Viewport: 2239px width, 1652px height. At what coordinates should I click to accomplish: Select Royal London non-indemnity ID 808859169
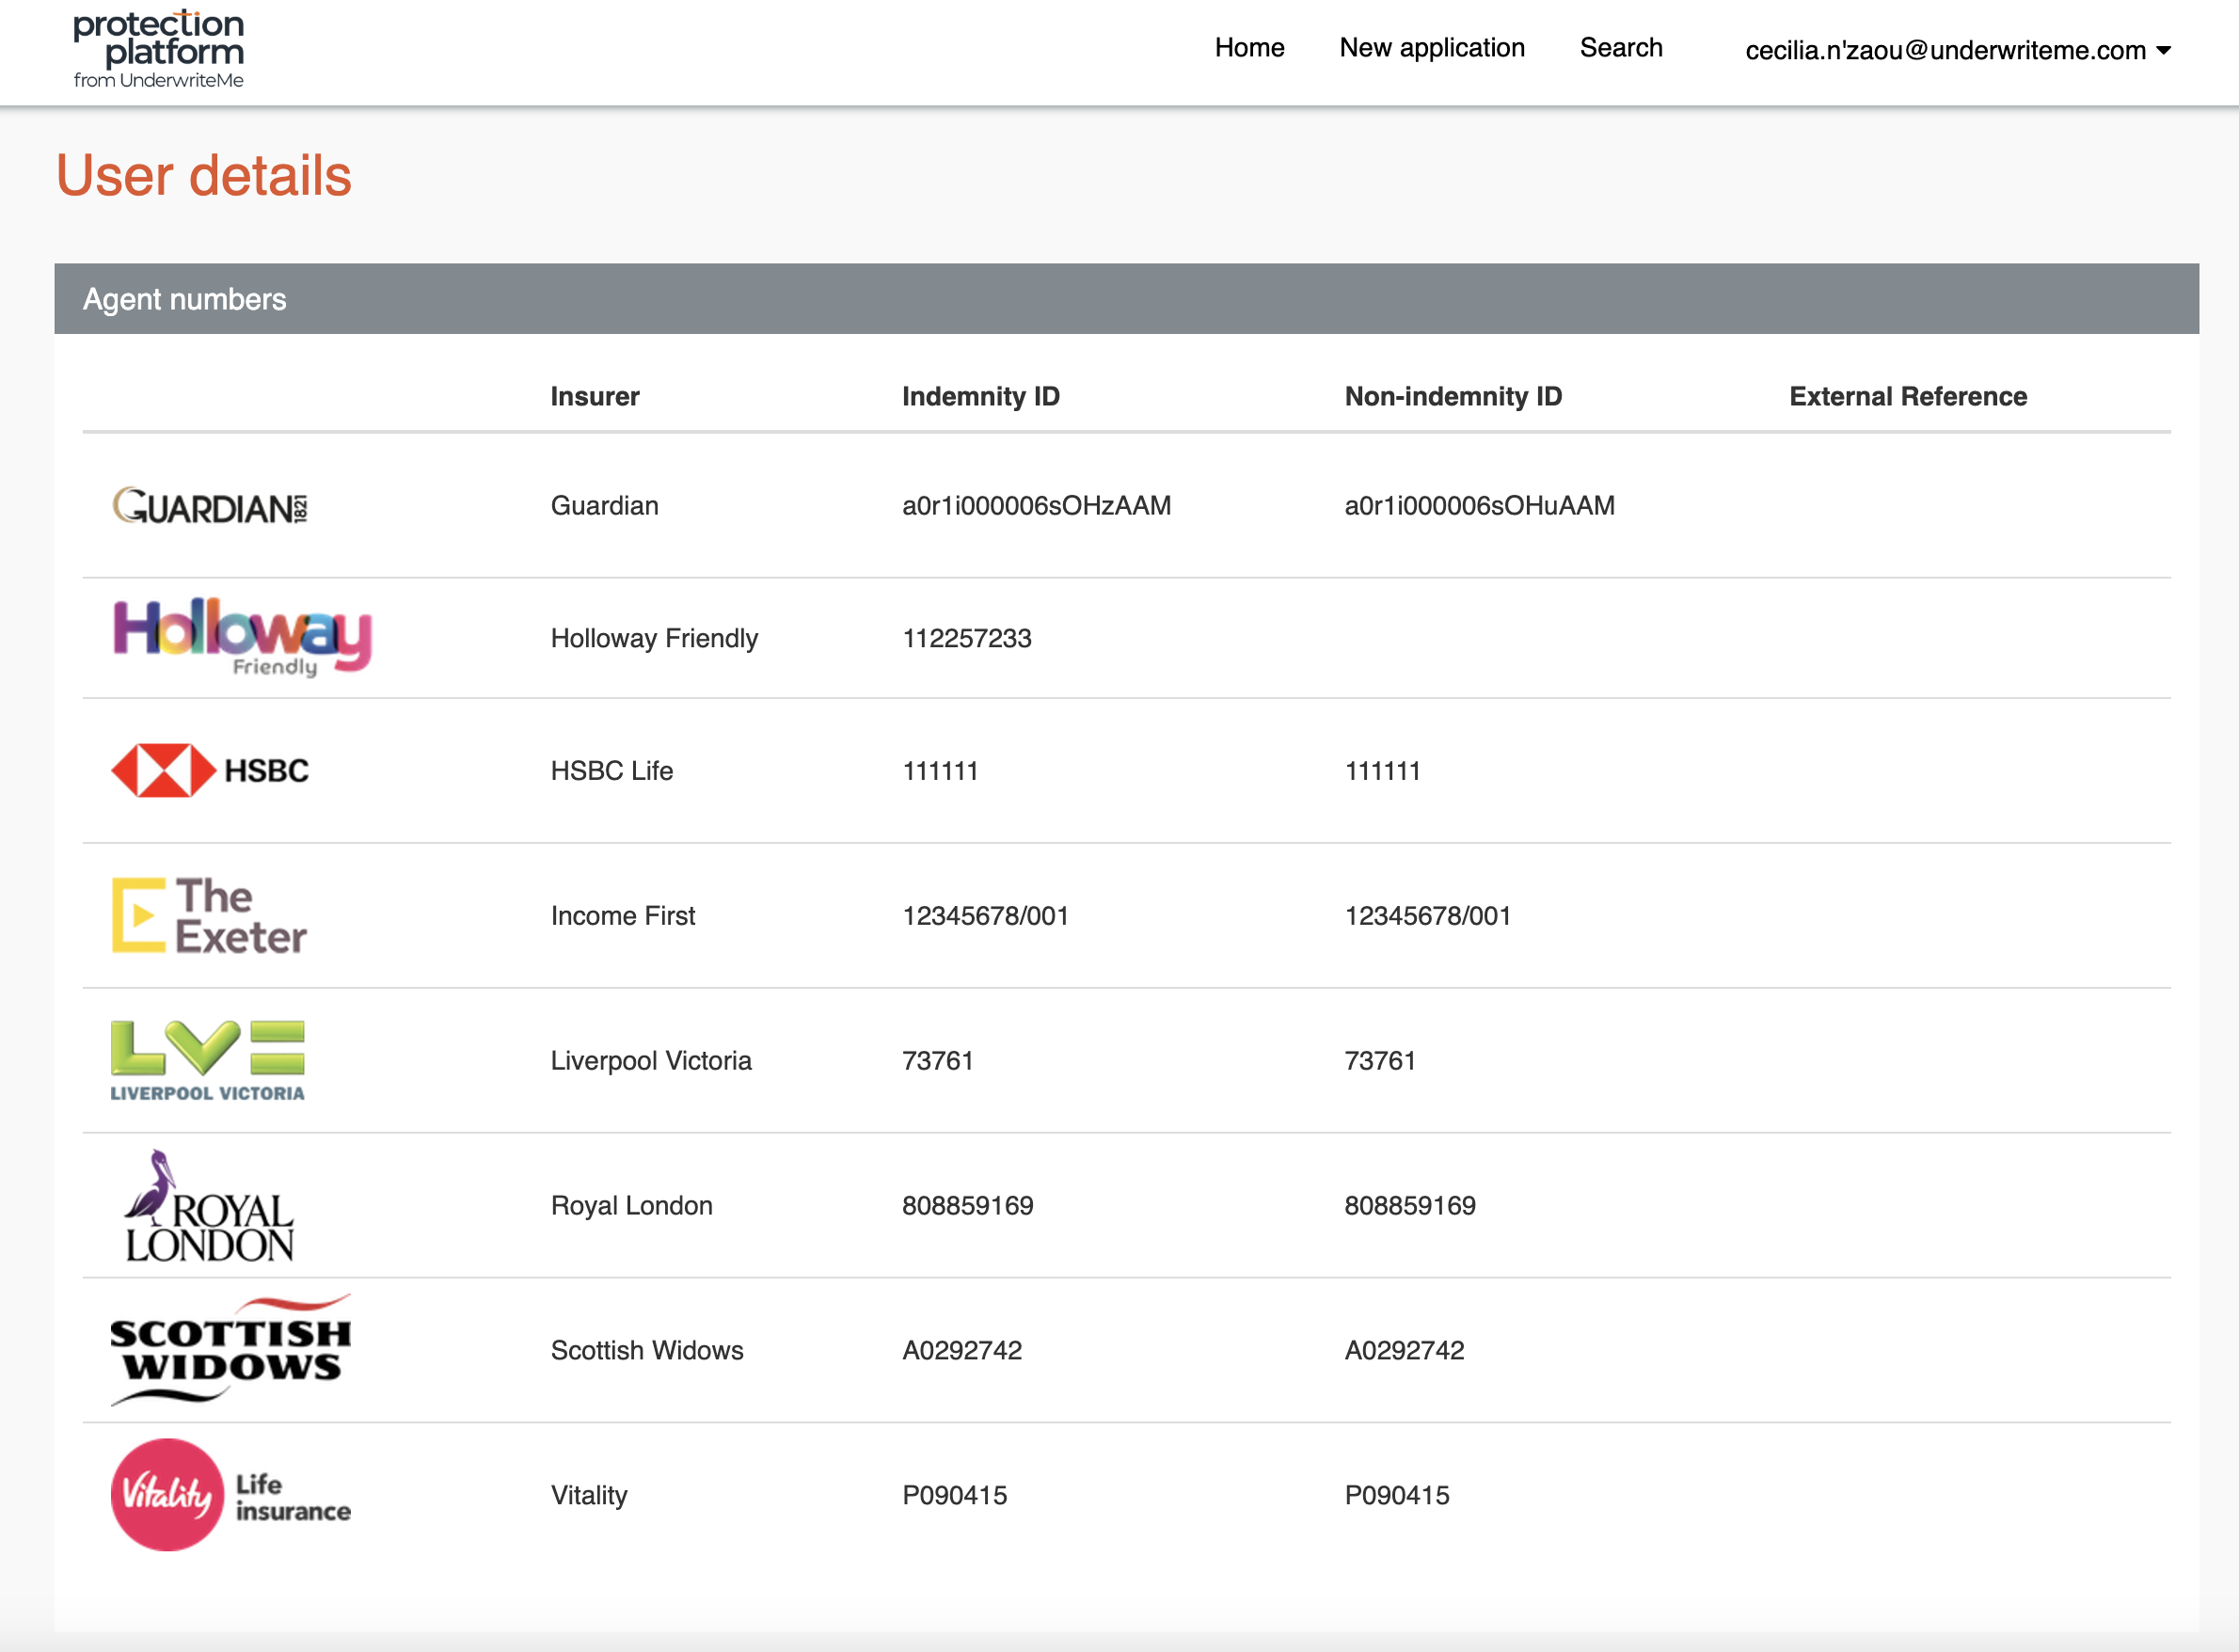[x=1410, y=1205]
